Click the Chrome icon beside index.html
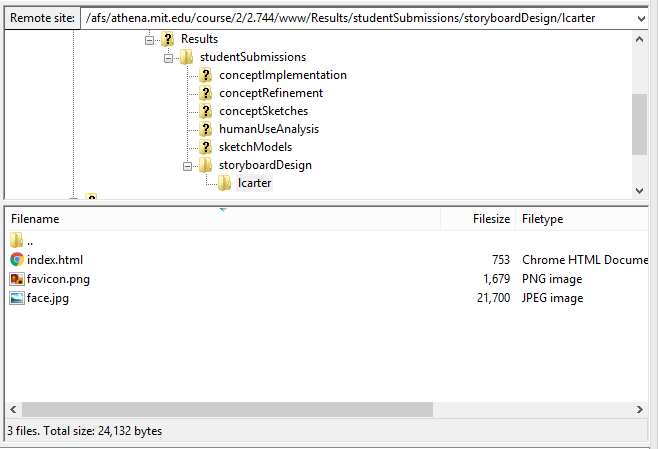Image resolution: width=658 pixels, height=449 pixels. click(17, 260)
